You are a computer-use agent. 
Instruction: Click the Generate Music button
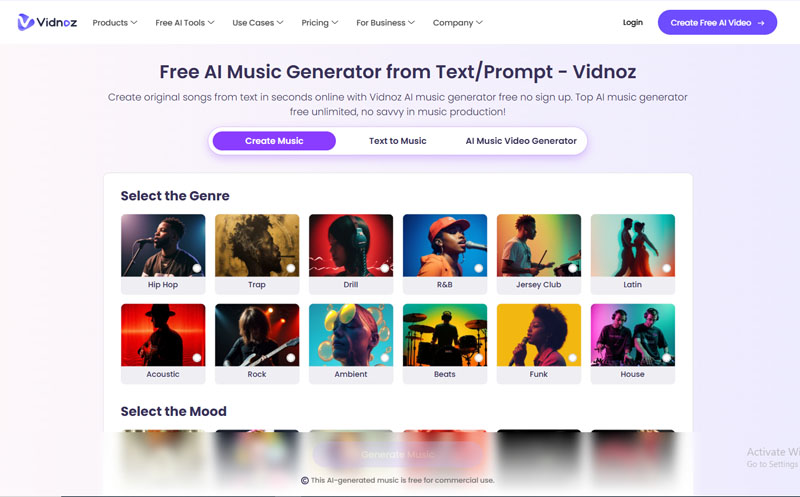tap(397, 454)
